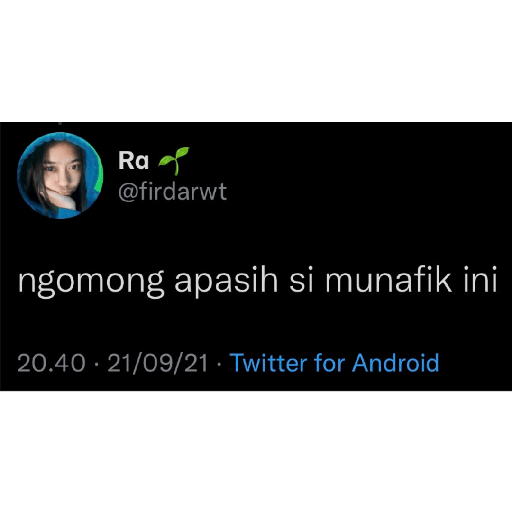Click the word munafik in the tweet

pyautogui.click(x=388, y=279)
